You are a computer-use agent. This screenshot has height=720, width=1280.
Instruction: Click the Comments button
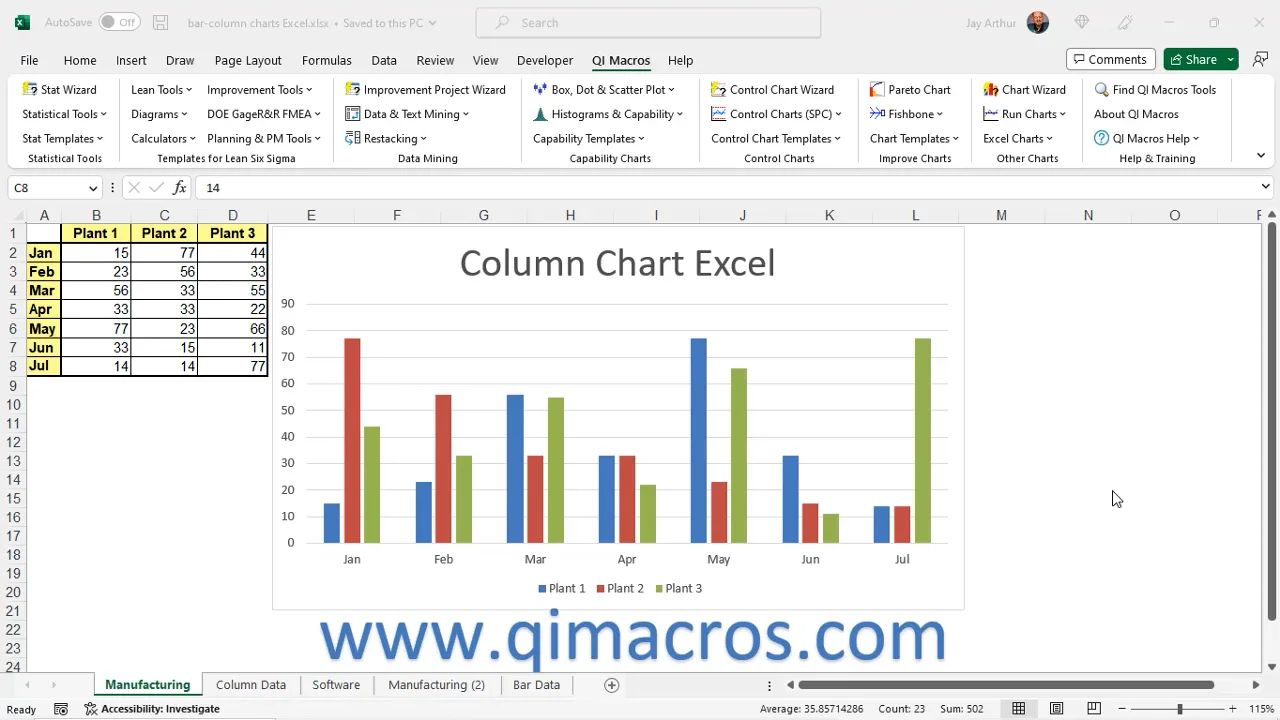pyautogui.click(x=1111, y=59)
